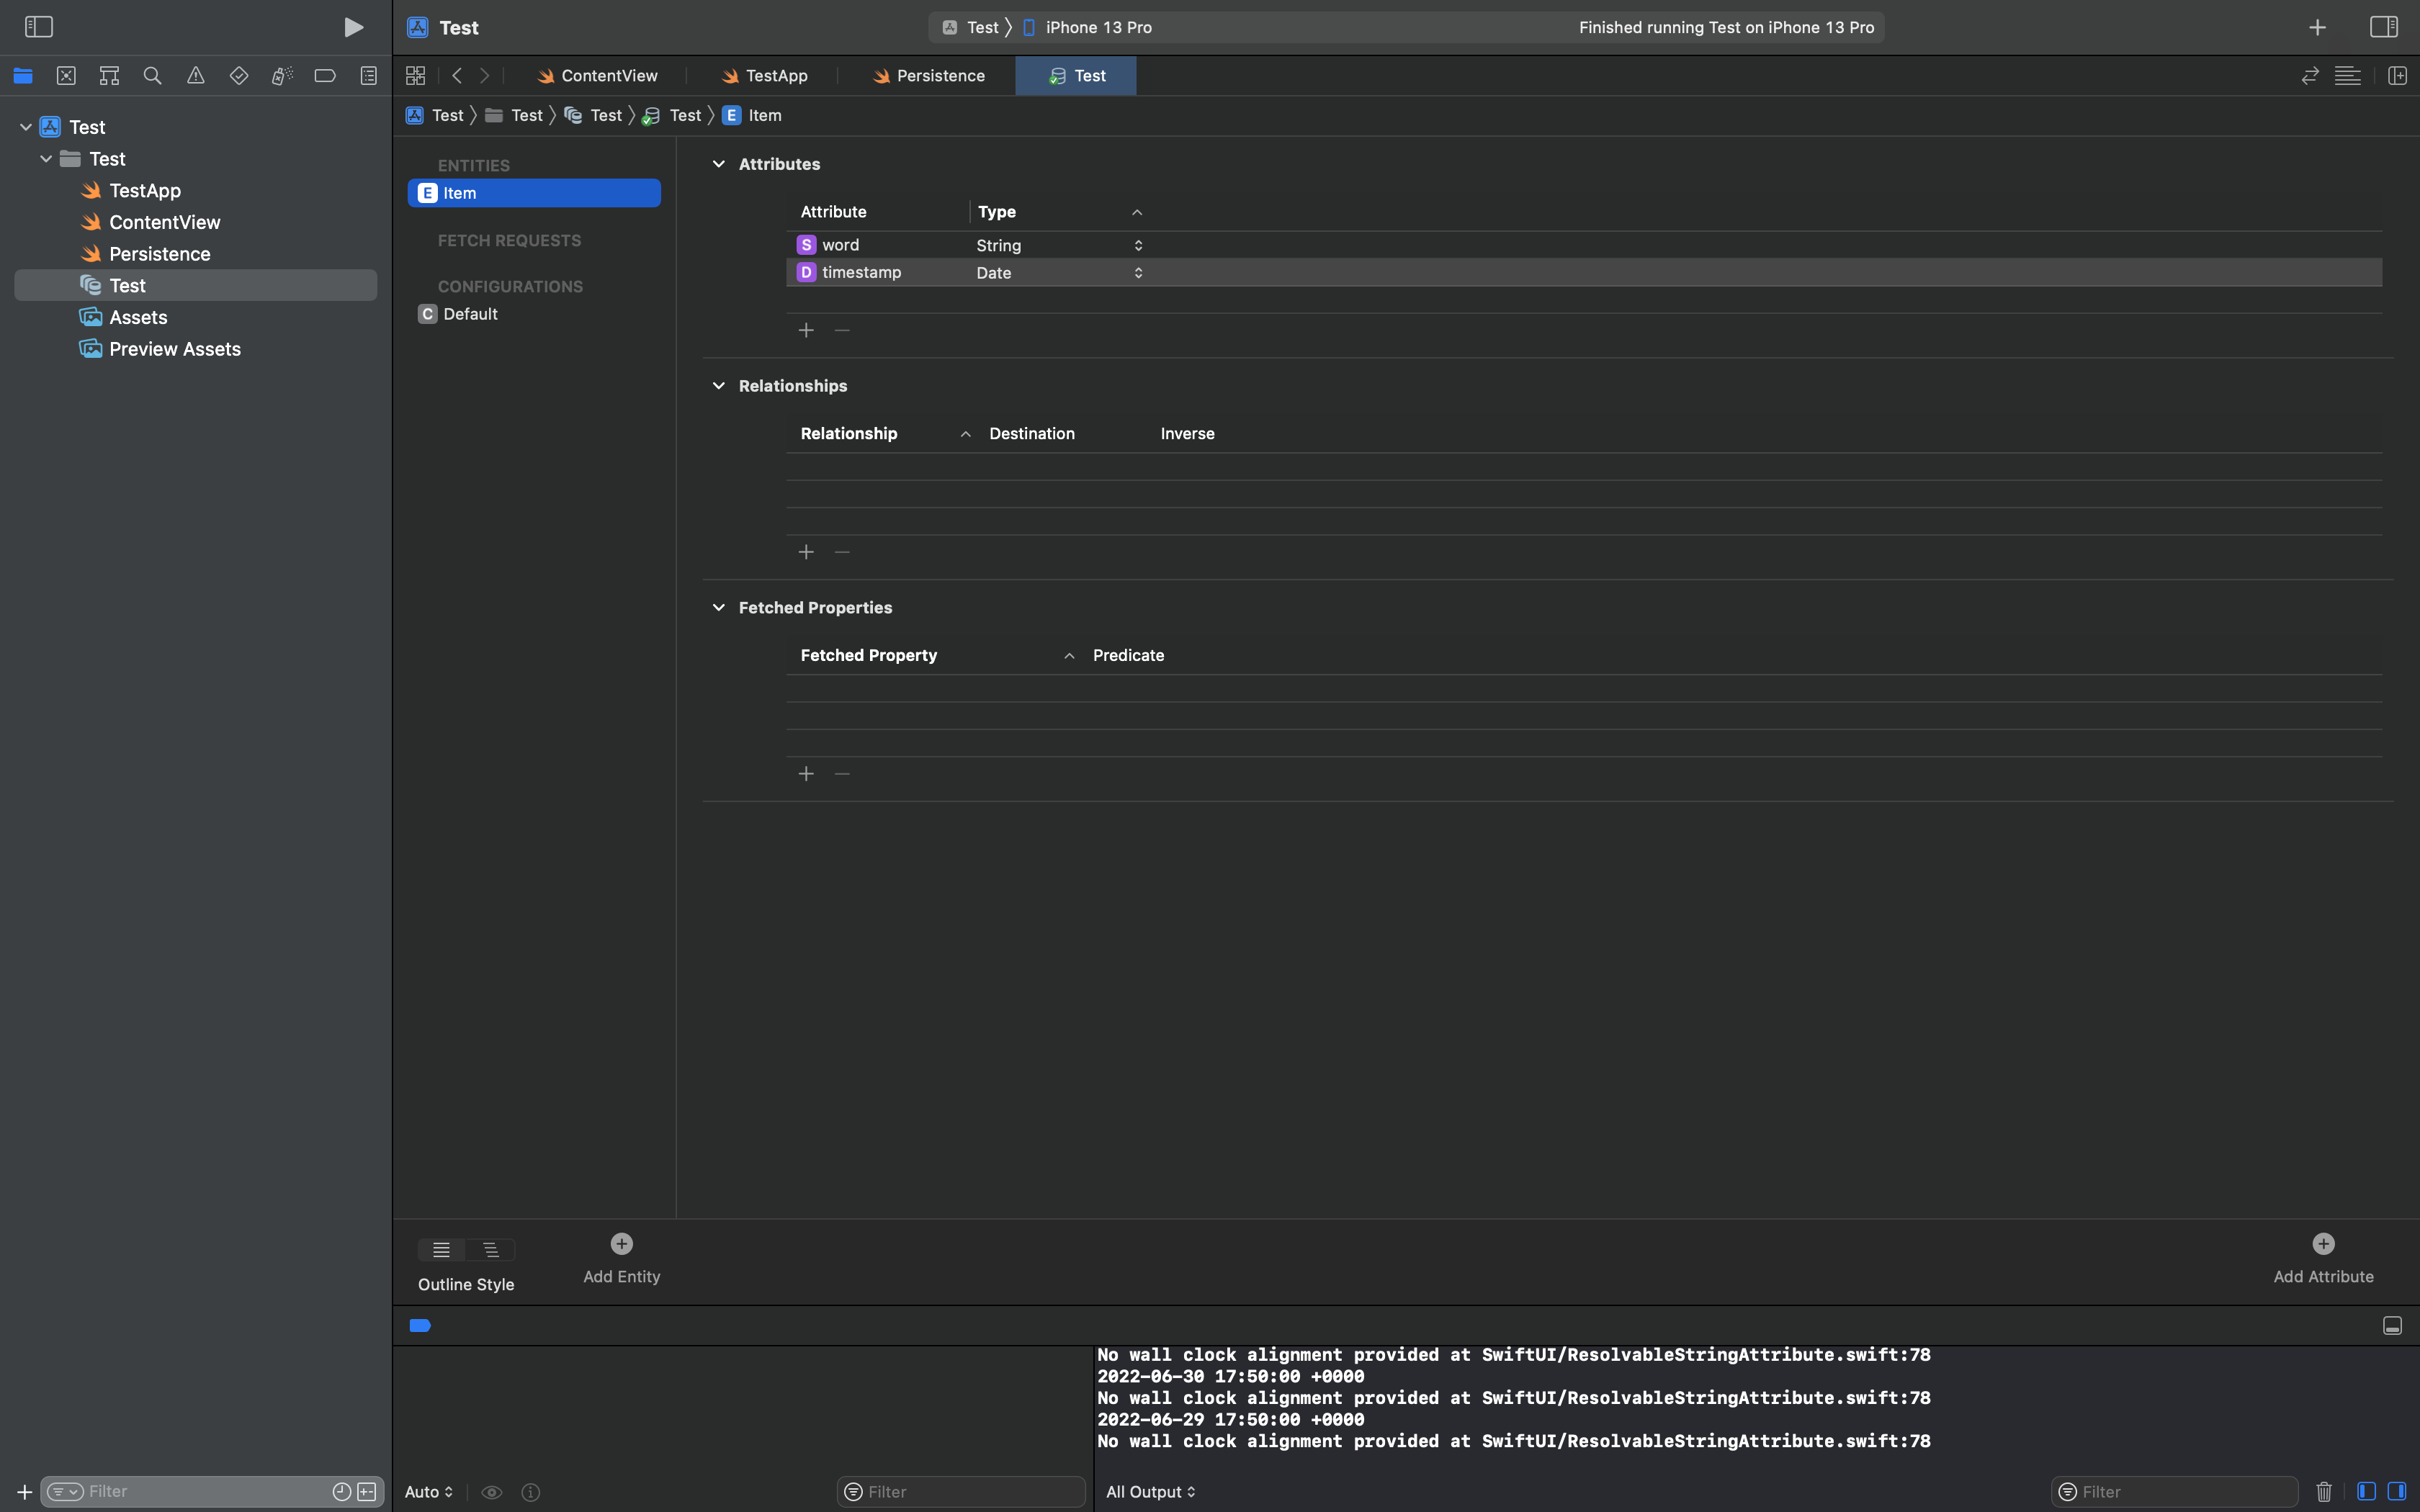Click the iPhone 13 Pro destination
Screen dimensions: 2420x1512
tap(1097, 28)
